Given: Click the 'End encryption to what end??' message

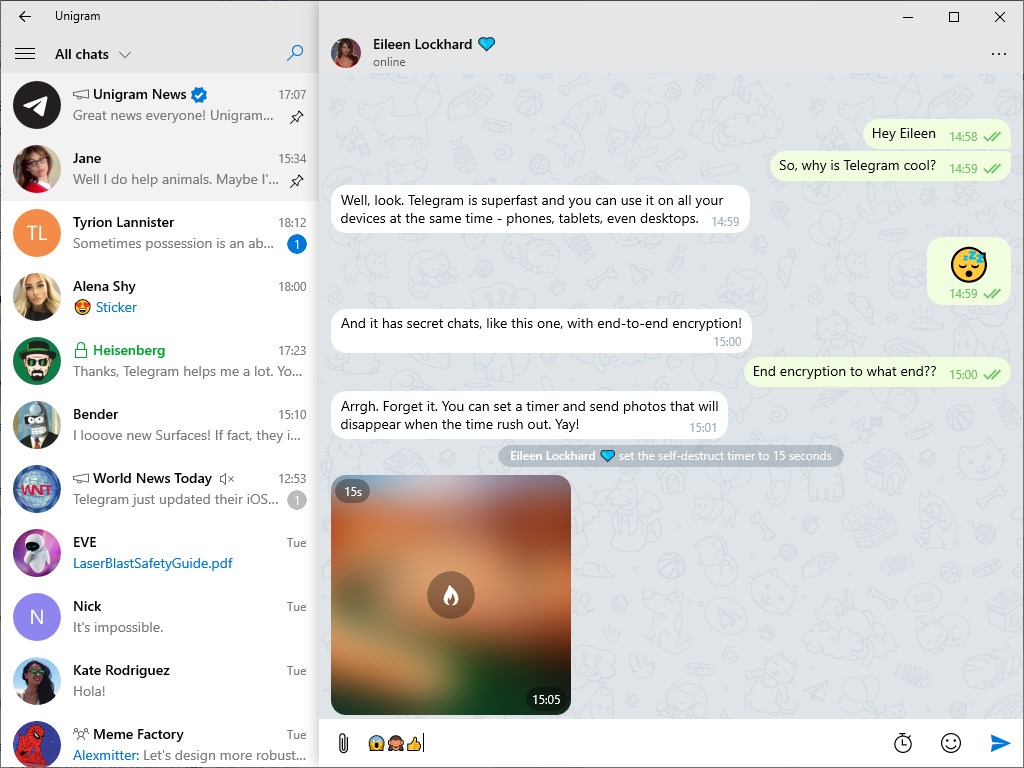Looking at the screenshot, I should (877, 372).
